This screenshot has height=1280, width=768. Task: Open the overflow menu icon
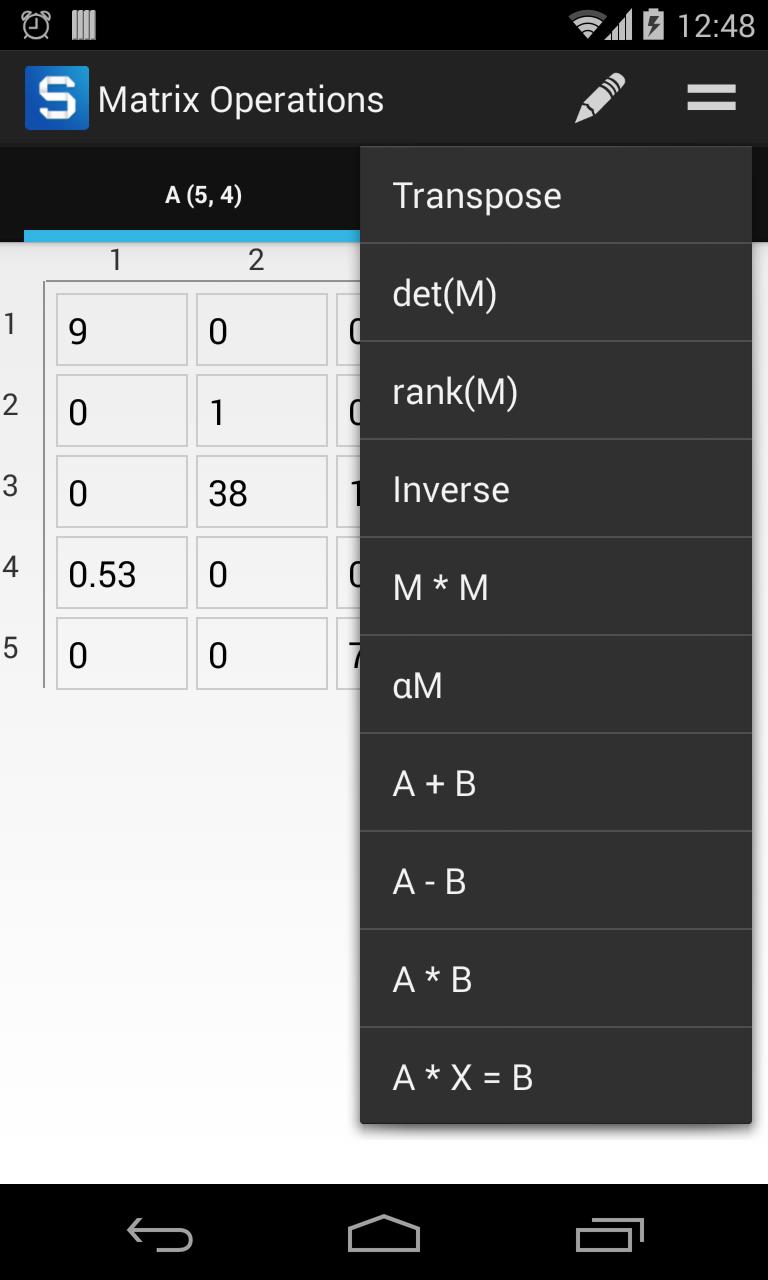point(710,96)
